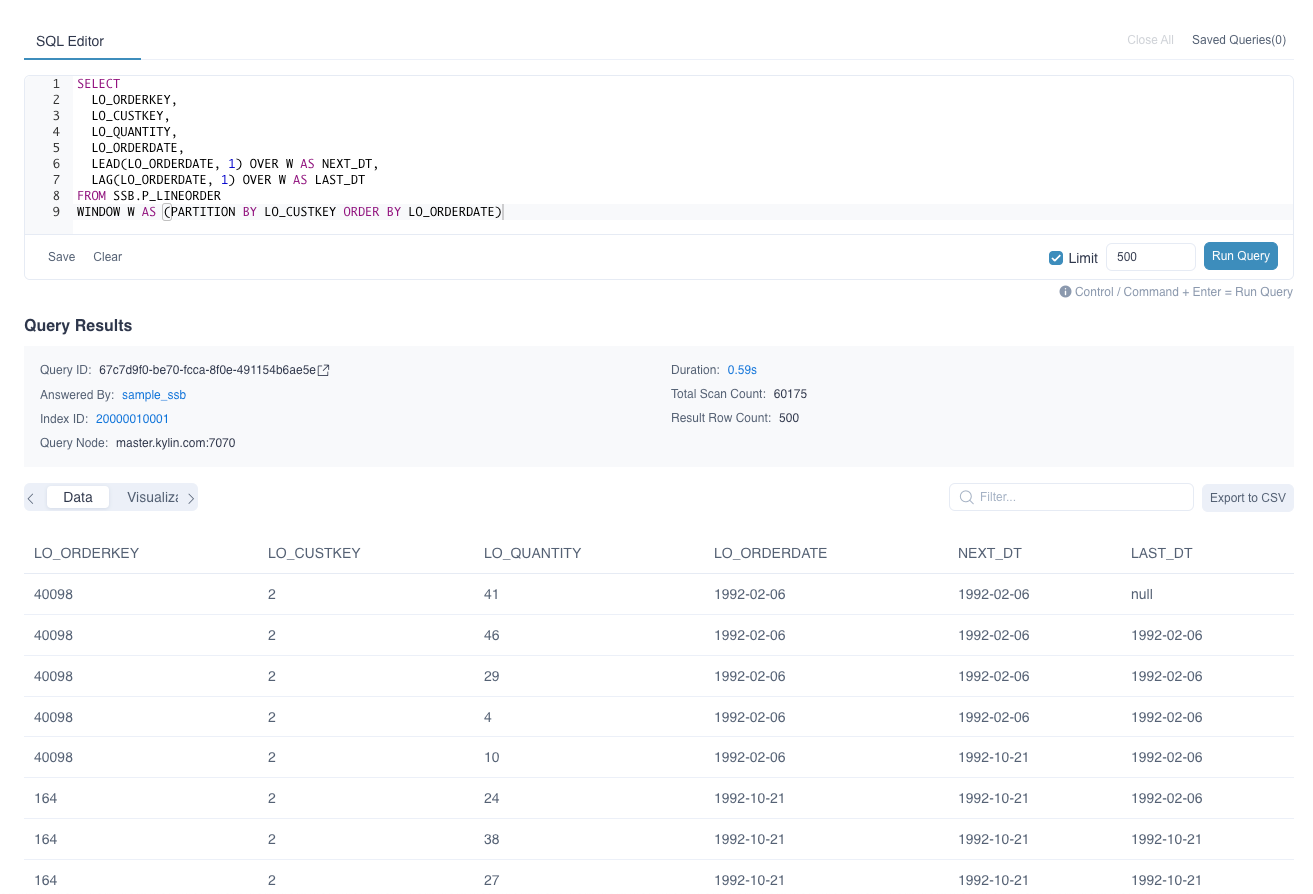This screenshot has width=1313, height=894.
Task: Uncheck the Limit checkbox
Action: click(1056, 258)
